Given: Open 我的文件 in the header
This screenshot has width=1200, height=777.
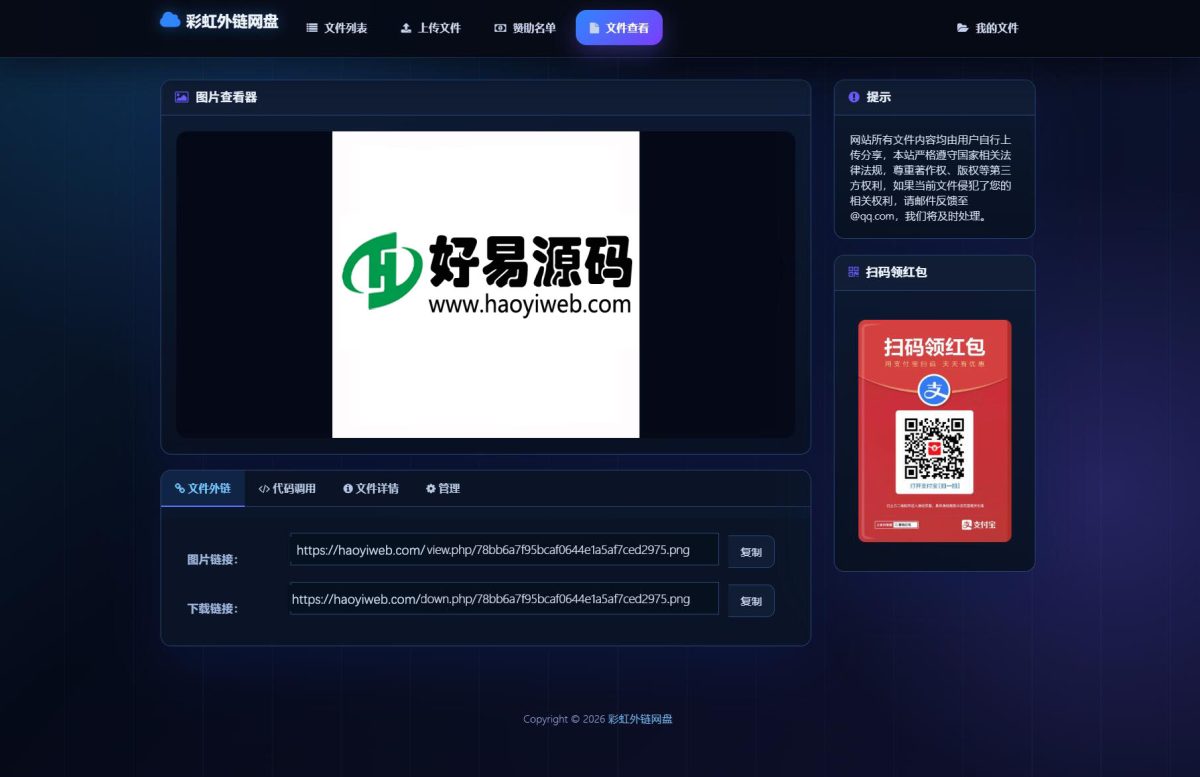Looking at the screenshot, I should coord(987,28).
